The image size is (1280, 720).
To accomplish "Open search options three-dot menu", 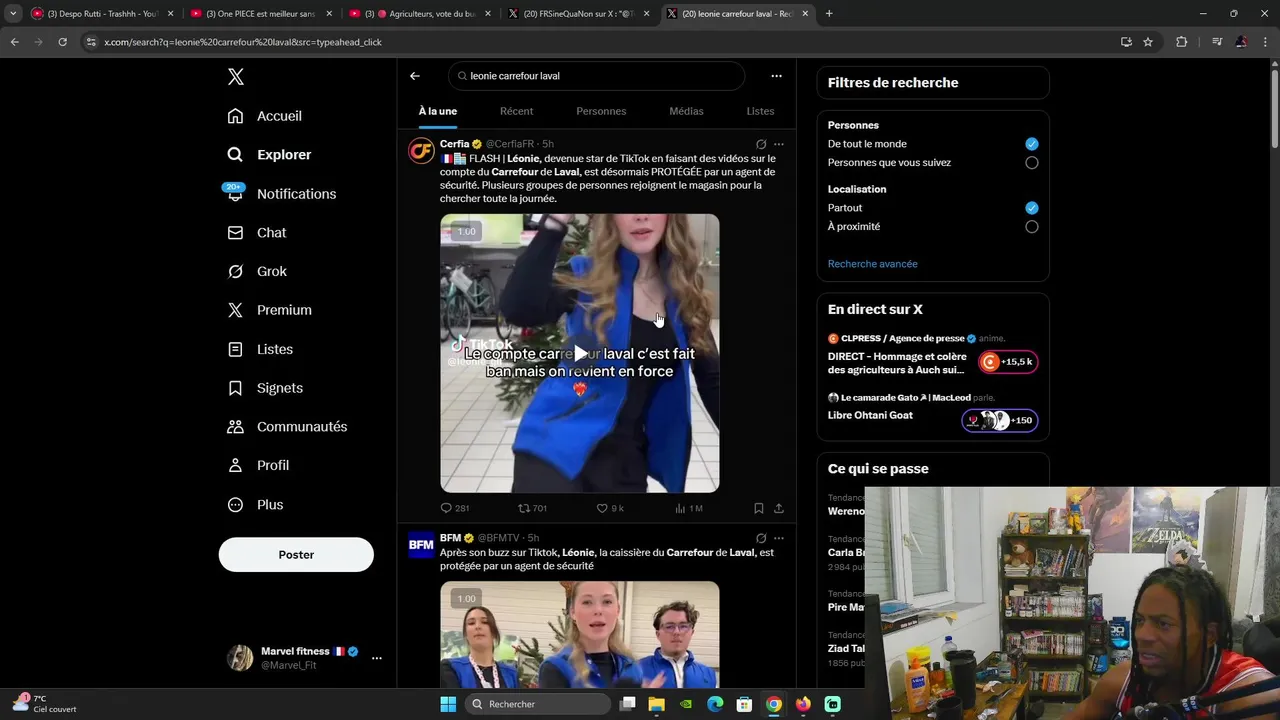I will click(776, 76).
